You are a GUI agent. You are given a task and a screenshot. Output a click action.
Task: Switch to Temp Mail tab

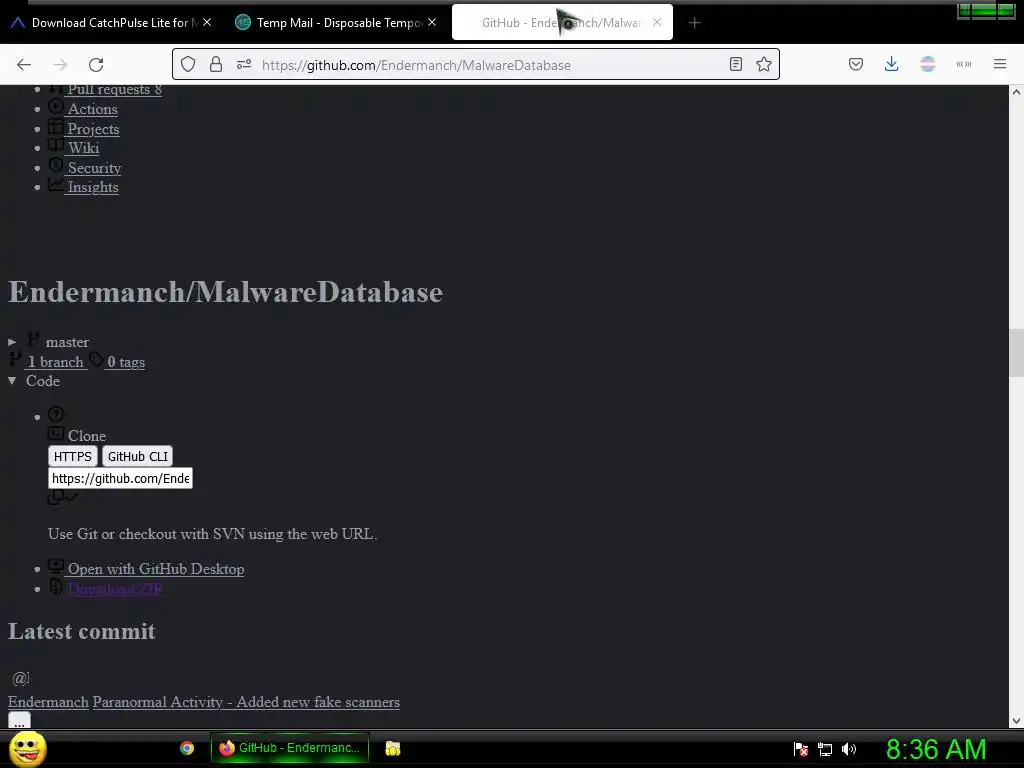click(336, 23)
